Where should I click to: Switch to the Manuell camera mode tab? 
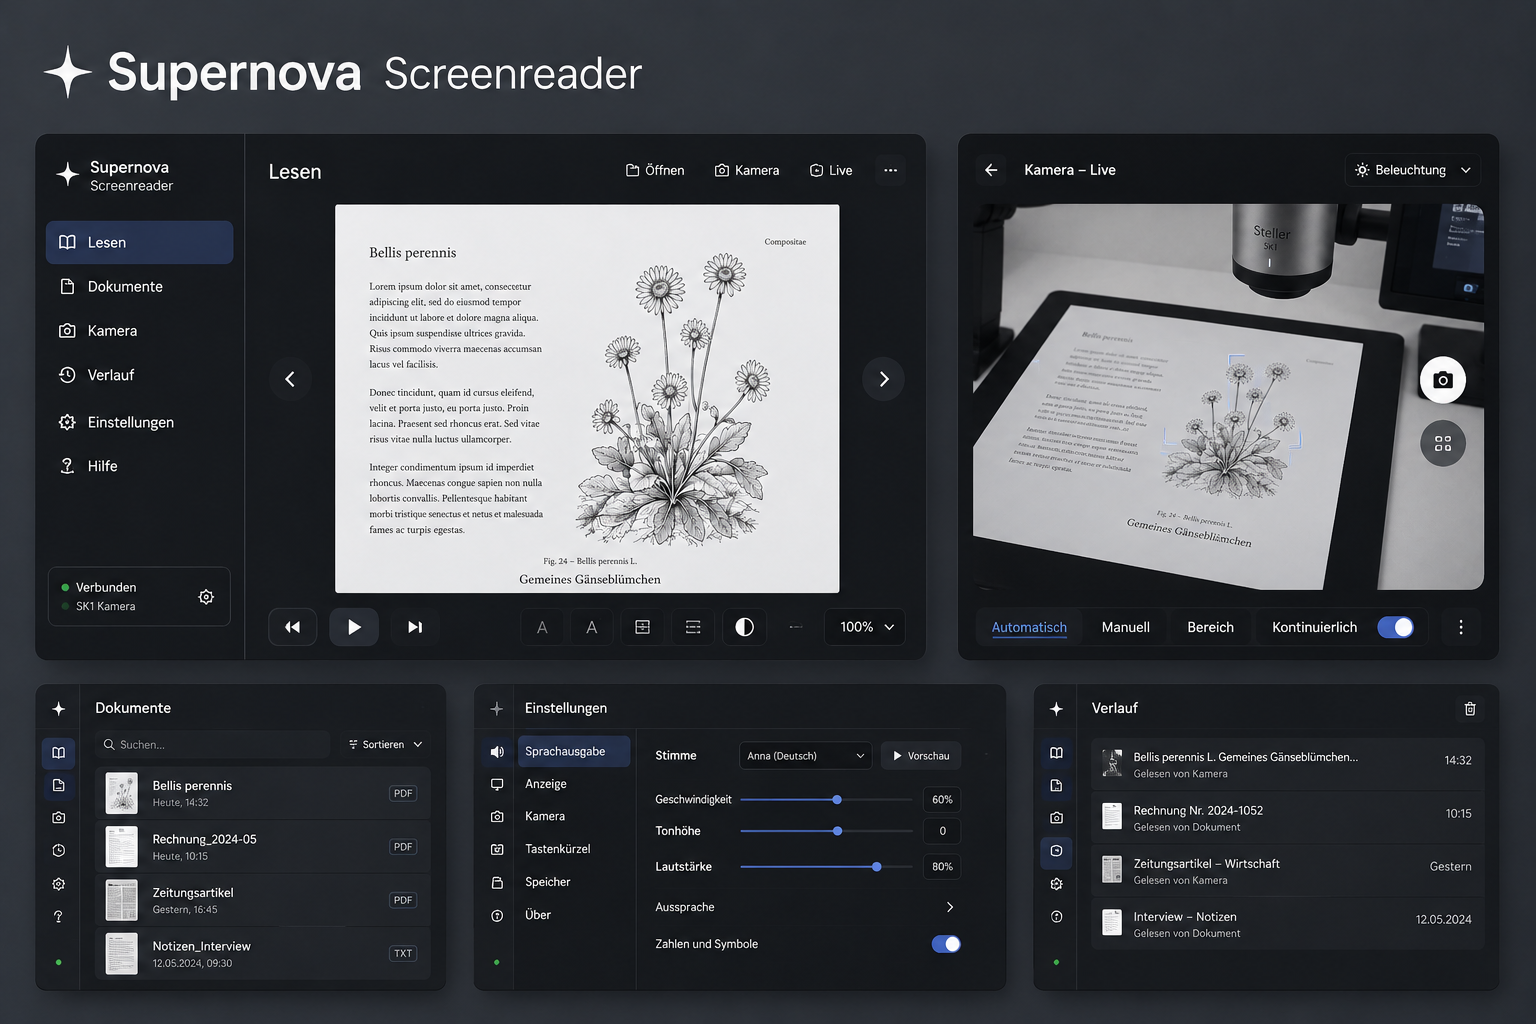click(1125, 627)
